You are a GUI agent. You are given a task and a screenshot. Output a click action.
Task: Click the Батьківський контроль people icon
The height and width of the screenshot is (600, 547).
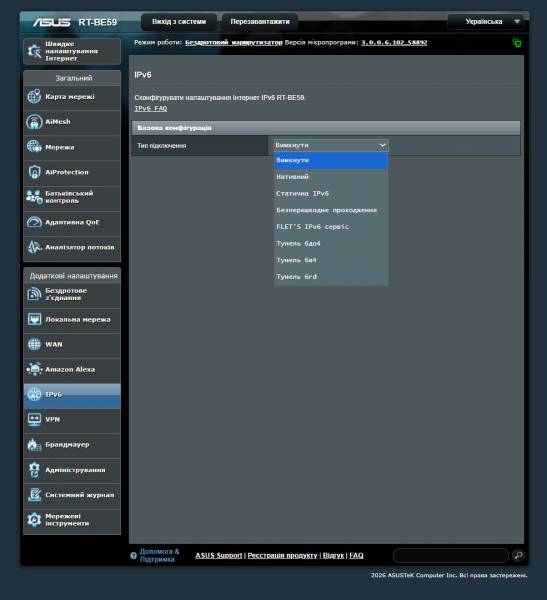34,197
